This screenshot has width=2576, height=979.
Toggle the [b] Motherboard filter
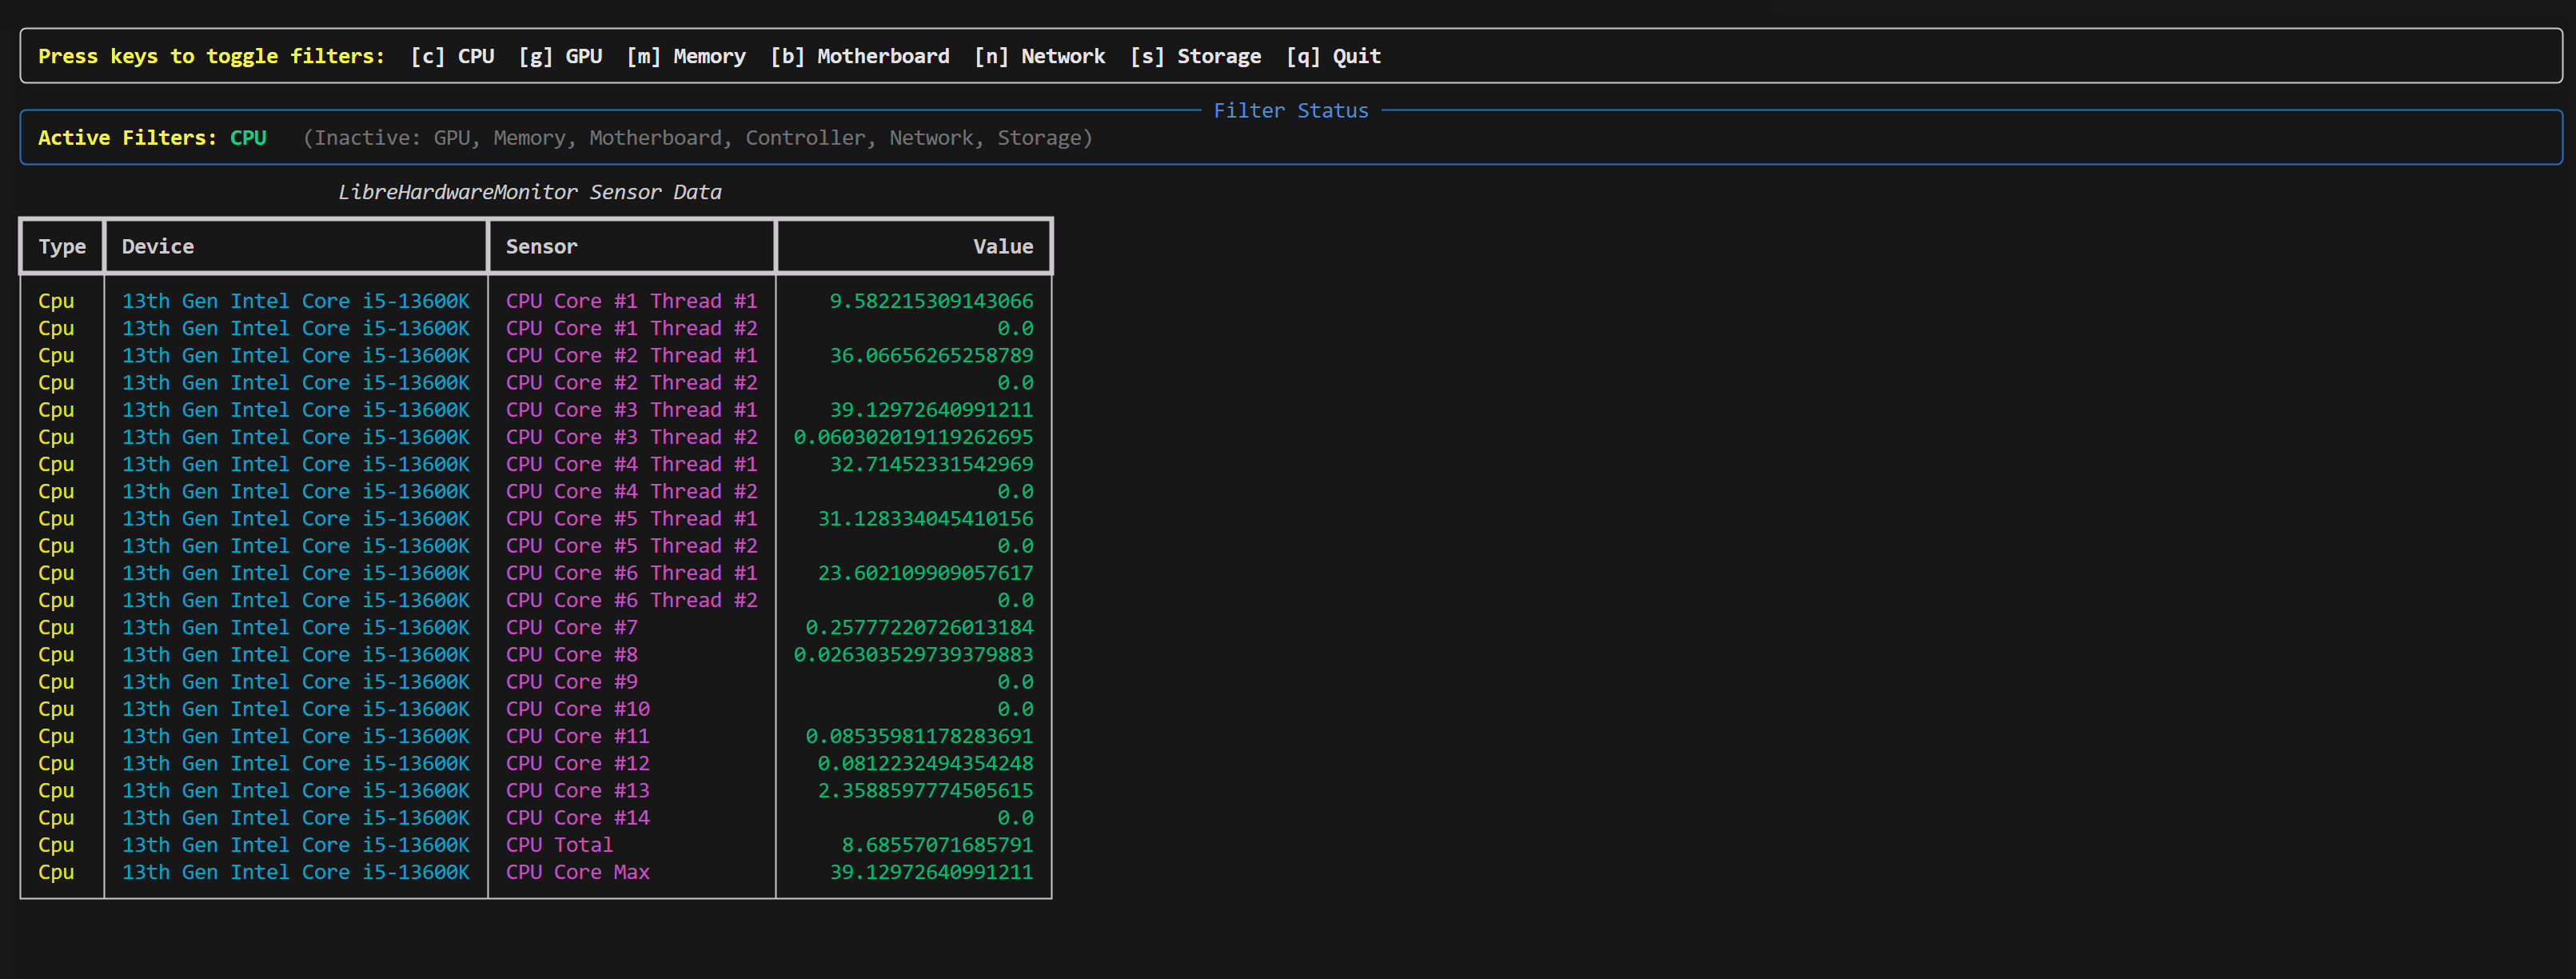tap(860, 56)
